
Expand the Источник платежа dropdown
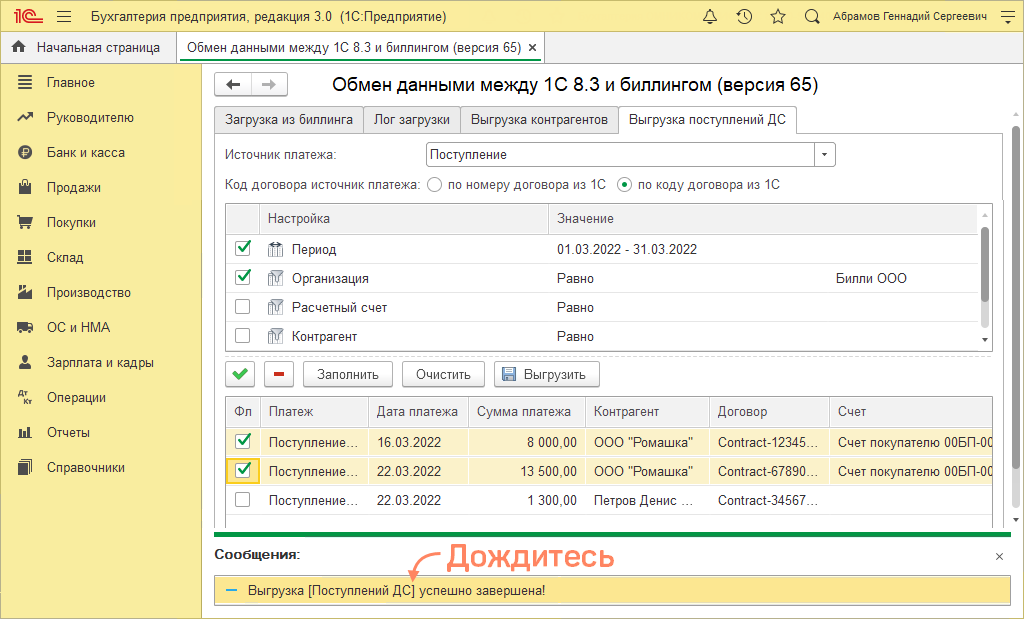pyautogui.click(x=824, y=155)
